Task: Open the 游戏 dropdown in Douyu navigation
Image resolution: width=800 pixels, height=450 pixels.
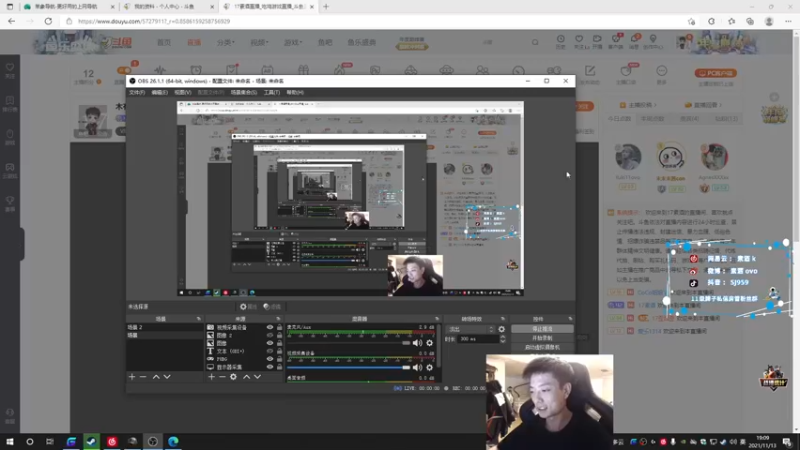Action: click(293, 42)
